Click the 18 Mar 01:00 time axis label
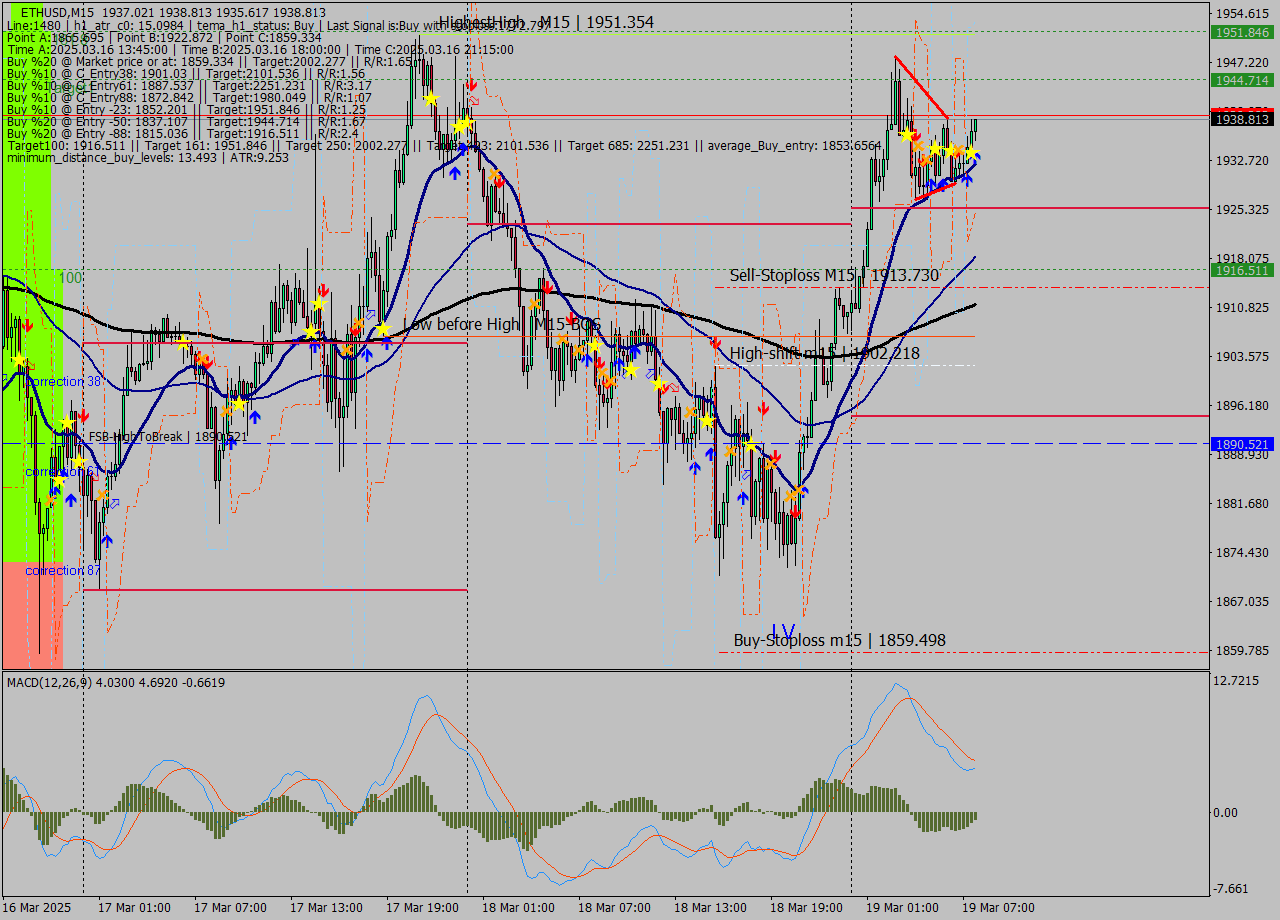This screenshot has height=920, width=1280. click(x=517, y=907)
